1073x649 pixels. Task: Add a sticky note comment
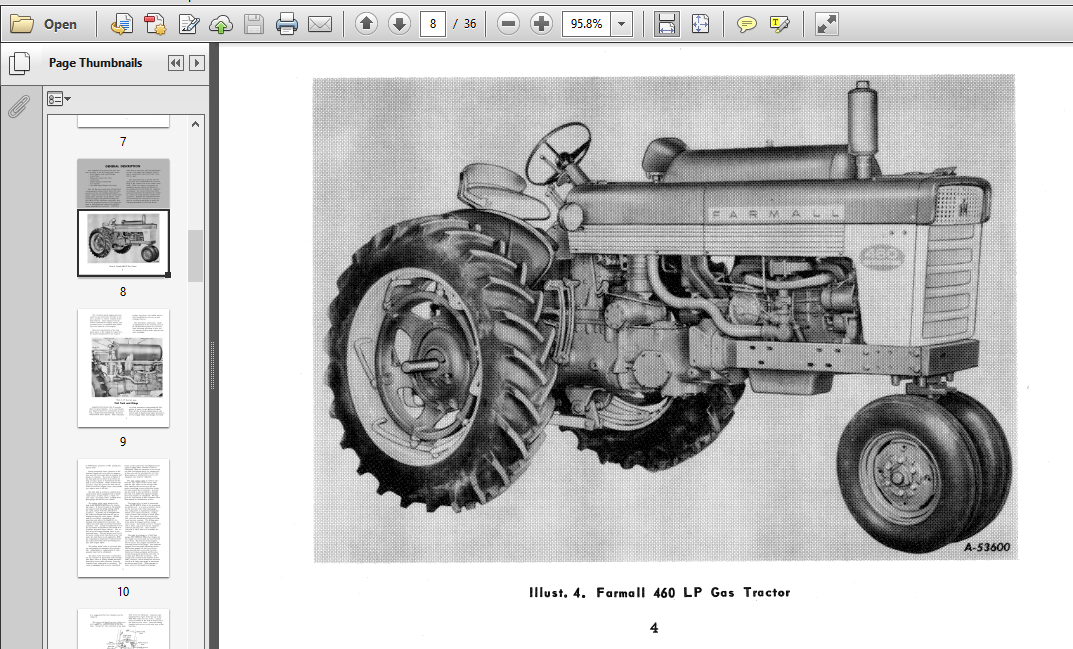tap(747, 25)
